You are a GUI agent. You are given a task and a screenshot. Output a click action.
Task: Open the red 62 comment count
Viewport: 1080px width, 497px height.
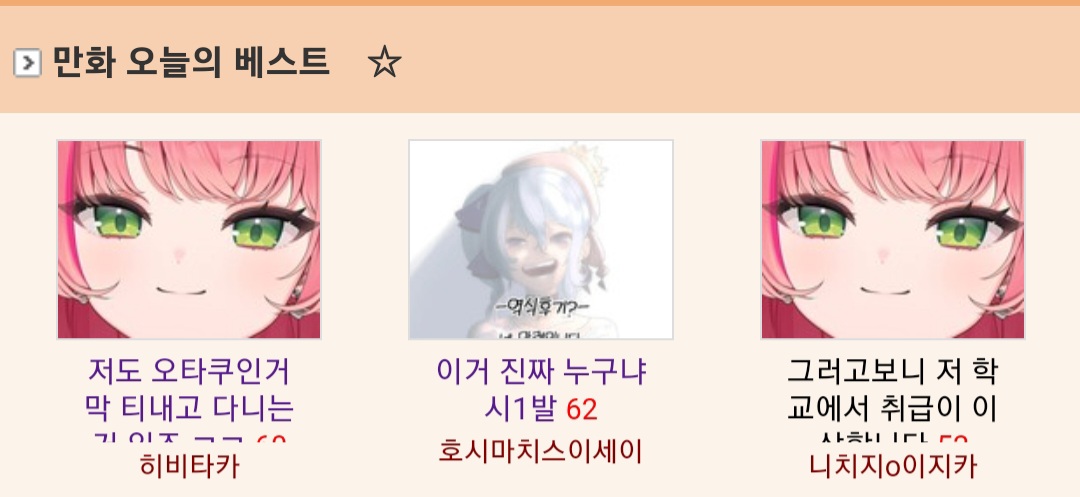coord(582,410)
